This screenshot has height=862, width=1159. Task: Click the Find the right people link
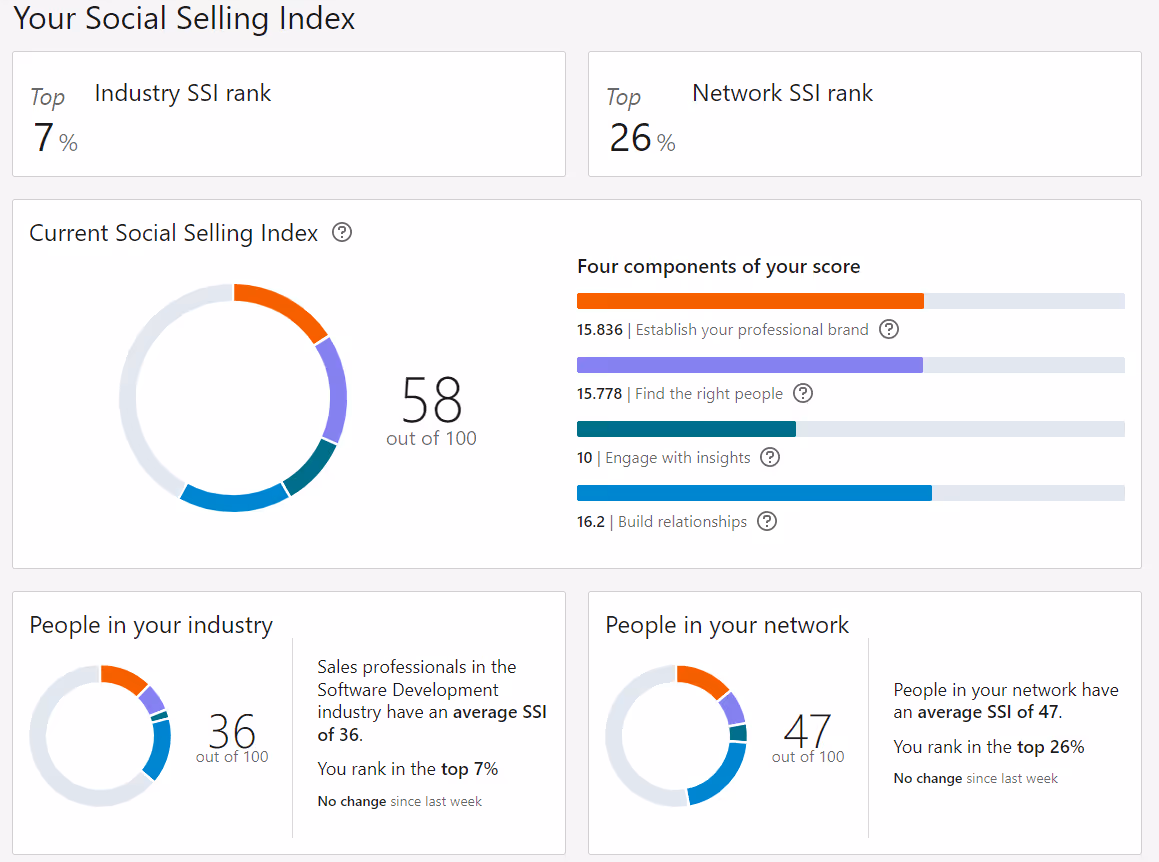coord(709,393)
